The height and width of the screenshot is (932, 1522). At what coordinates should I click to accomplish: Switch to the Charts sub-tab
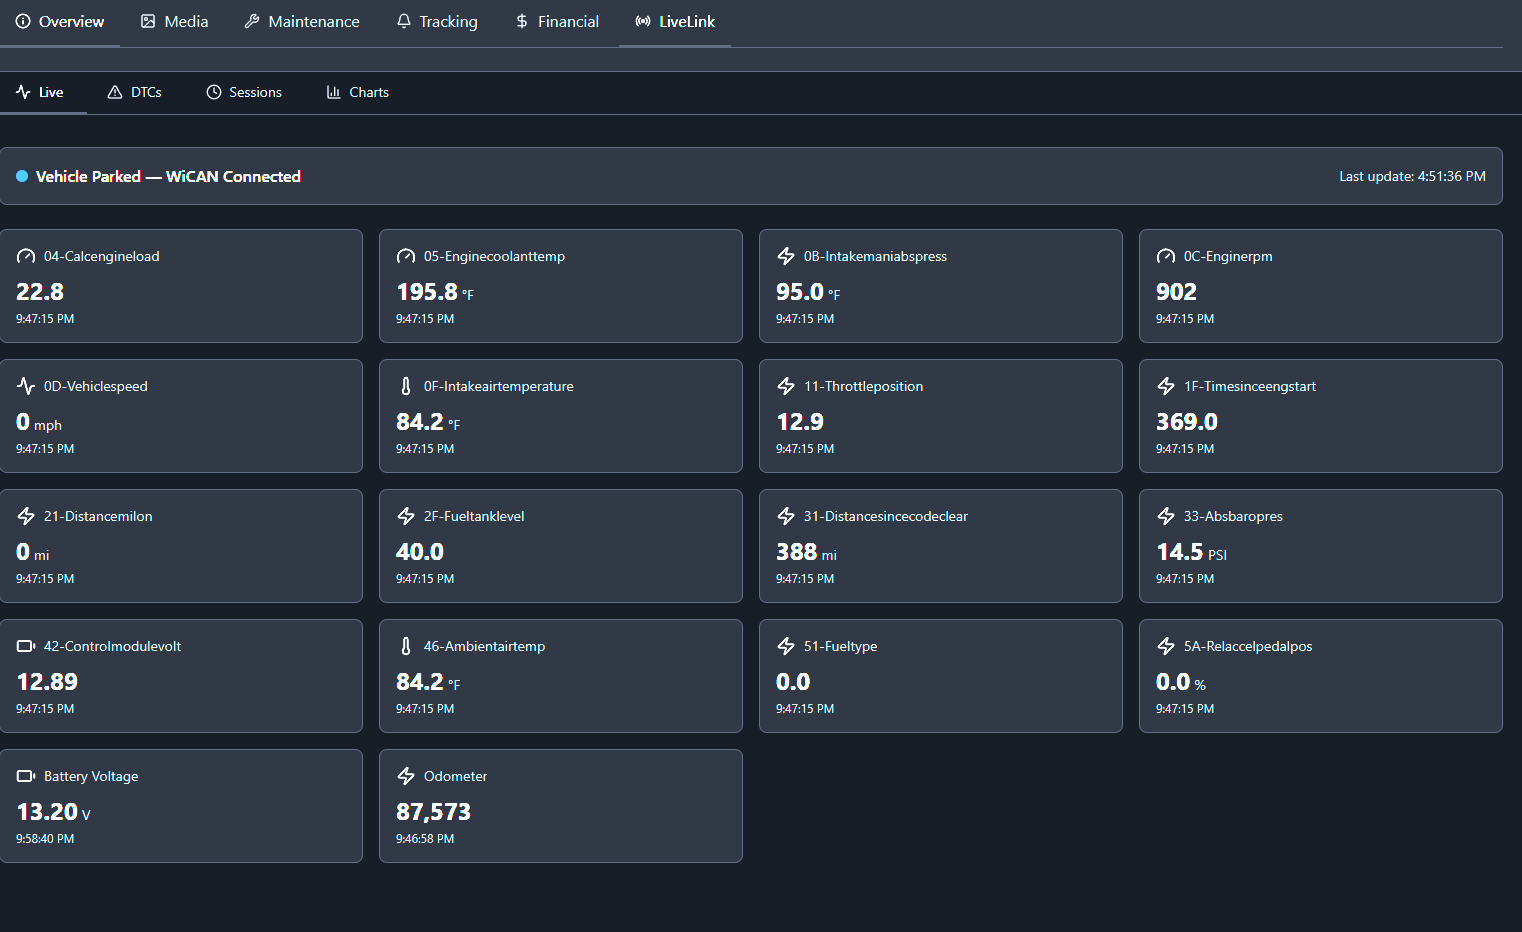[x=358, y=92]
